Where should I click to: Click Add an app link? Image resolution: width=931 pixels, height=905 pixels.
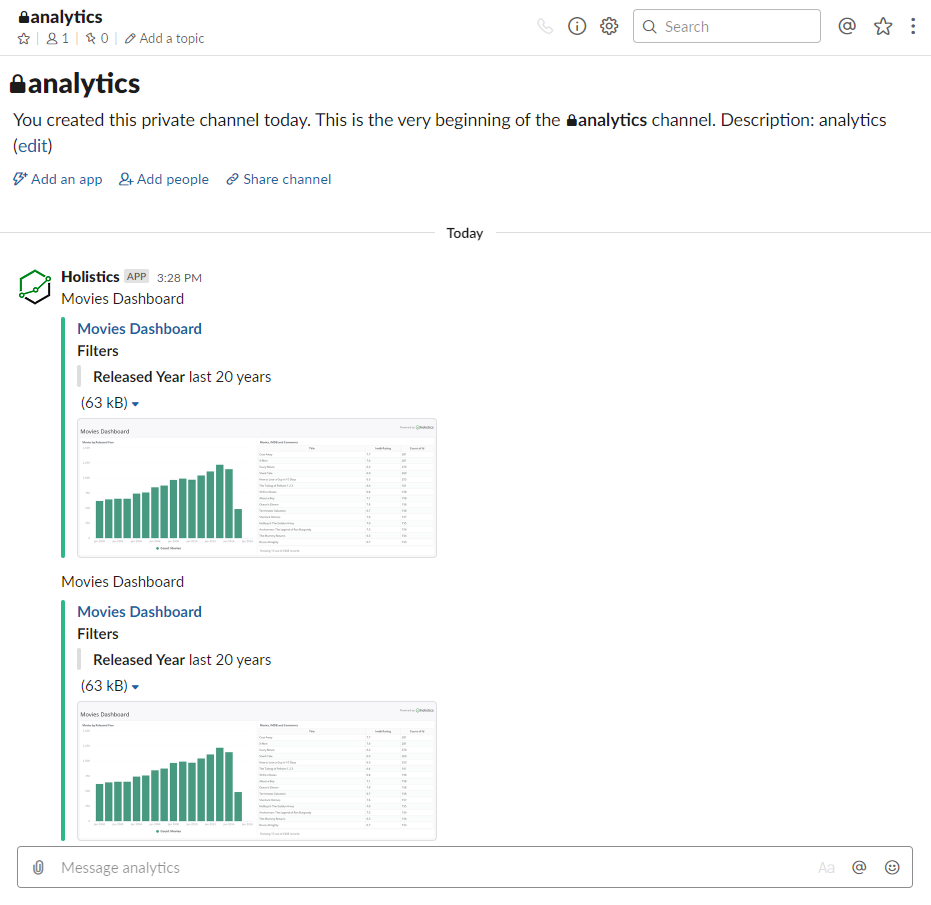[58, 179]
